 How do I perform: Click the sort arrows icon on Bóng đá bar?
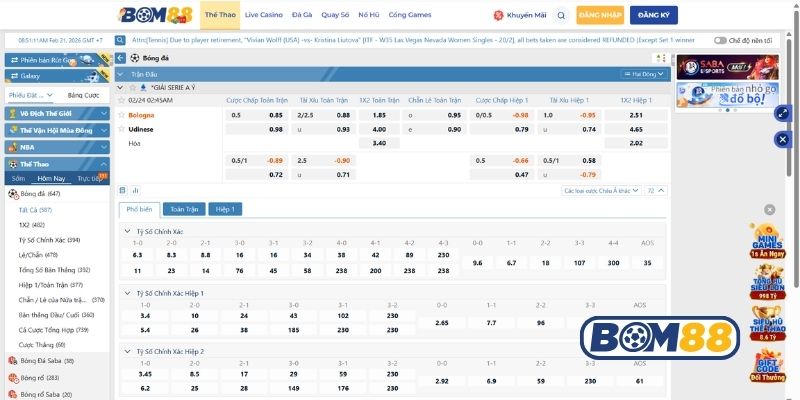tap(661, 58)
